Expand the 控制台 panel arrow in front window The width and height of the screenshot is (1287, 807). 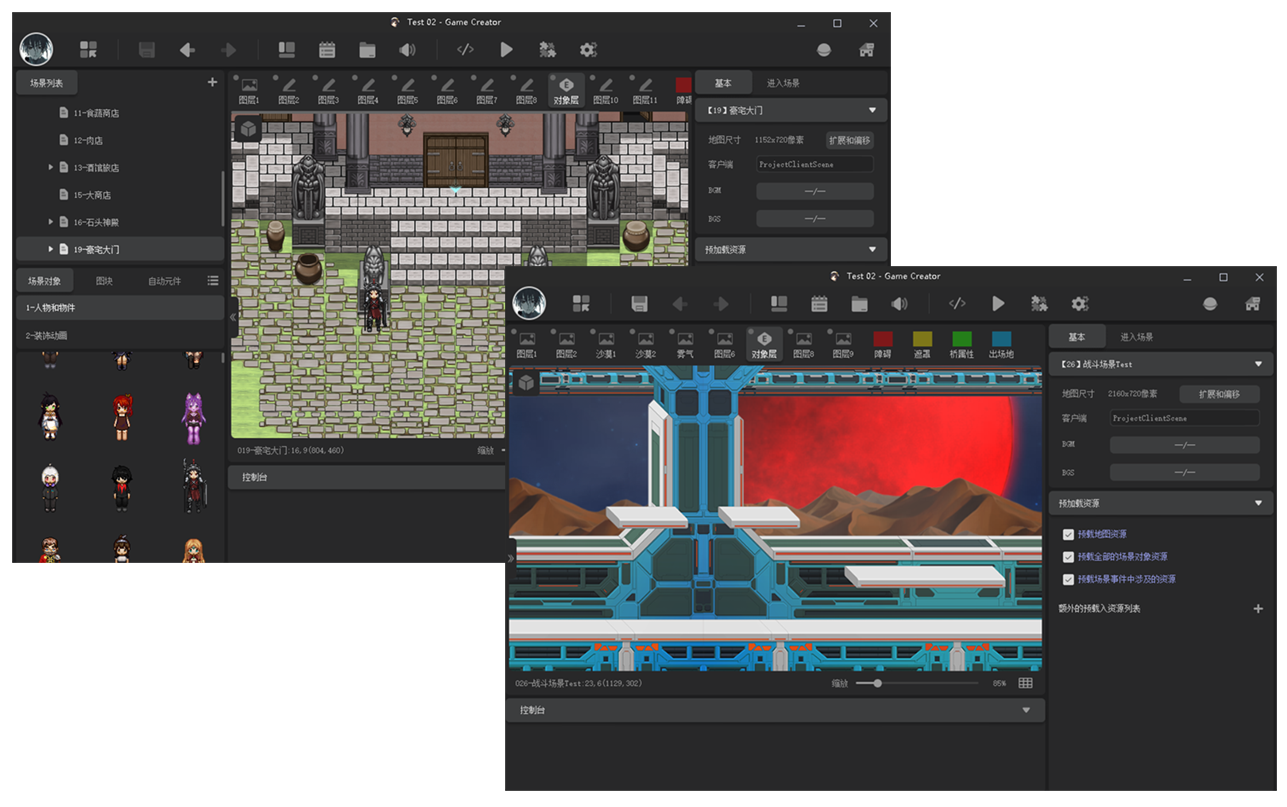point(1026,710)
